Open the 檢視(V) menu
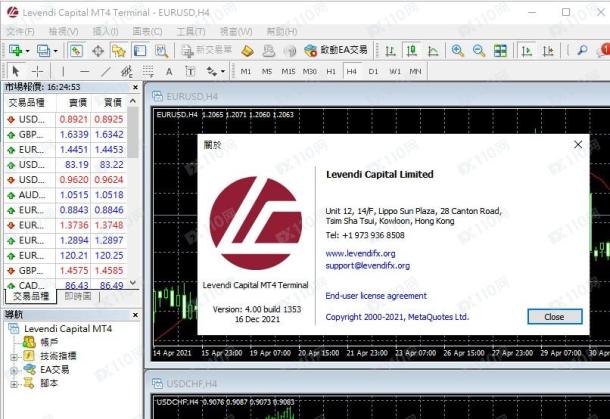610x419 pixels. 63,31
